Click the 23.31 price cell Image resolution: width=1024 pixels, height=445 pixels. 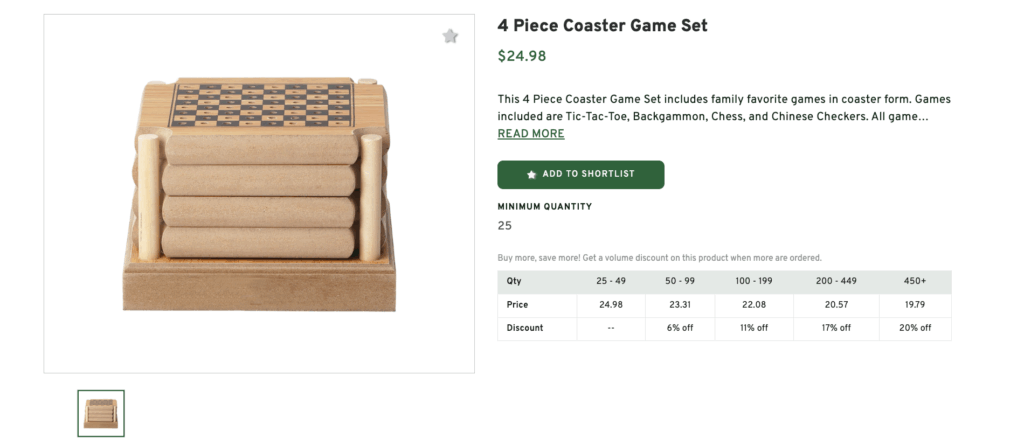tap(680, 304)
